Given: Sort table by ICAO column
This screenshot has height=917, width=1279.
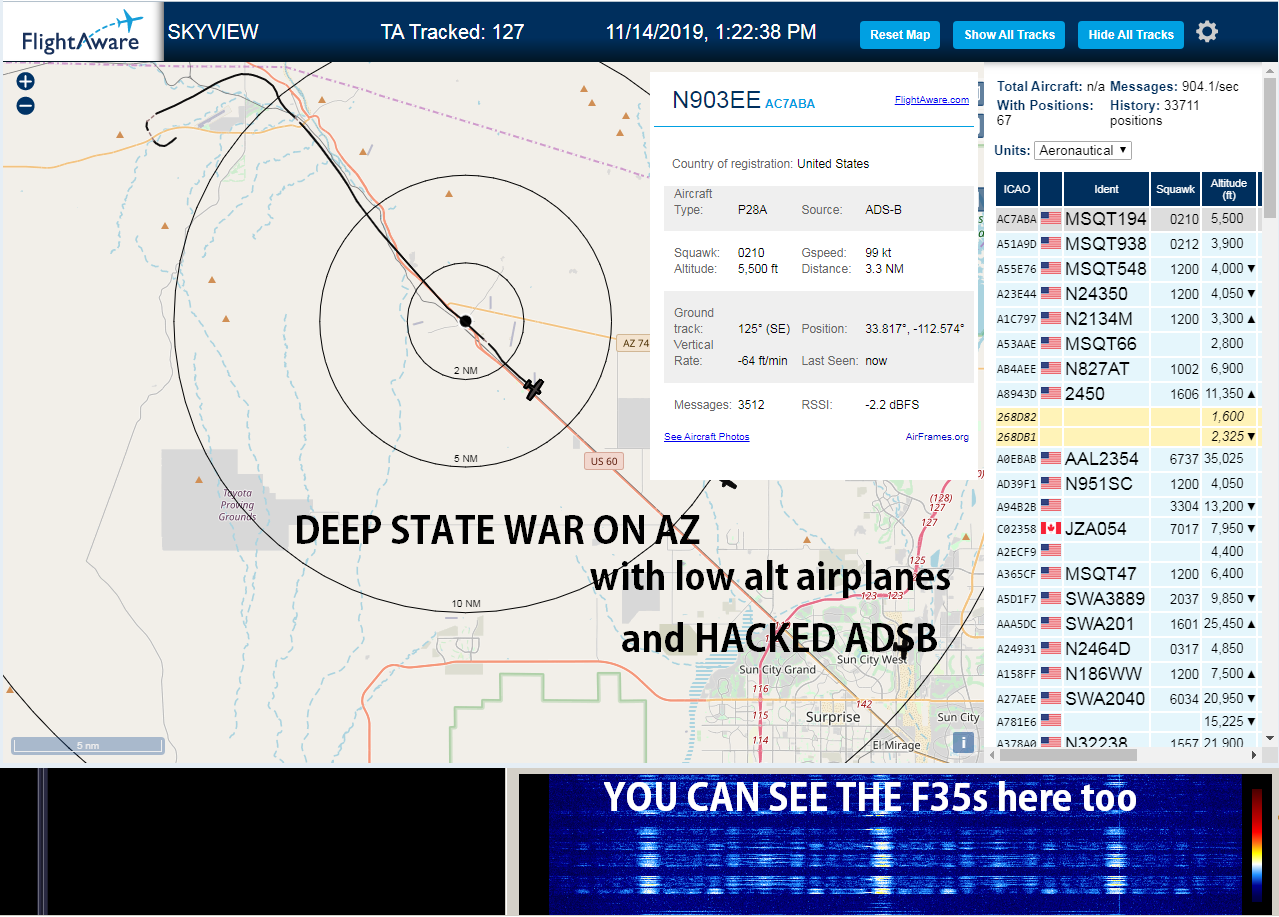Looking at the screenshot, I should tap(1016, 188).
